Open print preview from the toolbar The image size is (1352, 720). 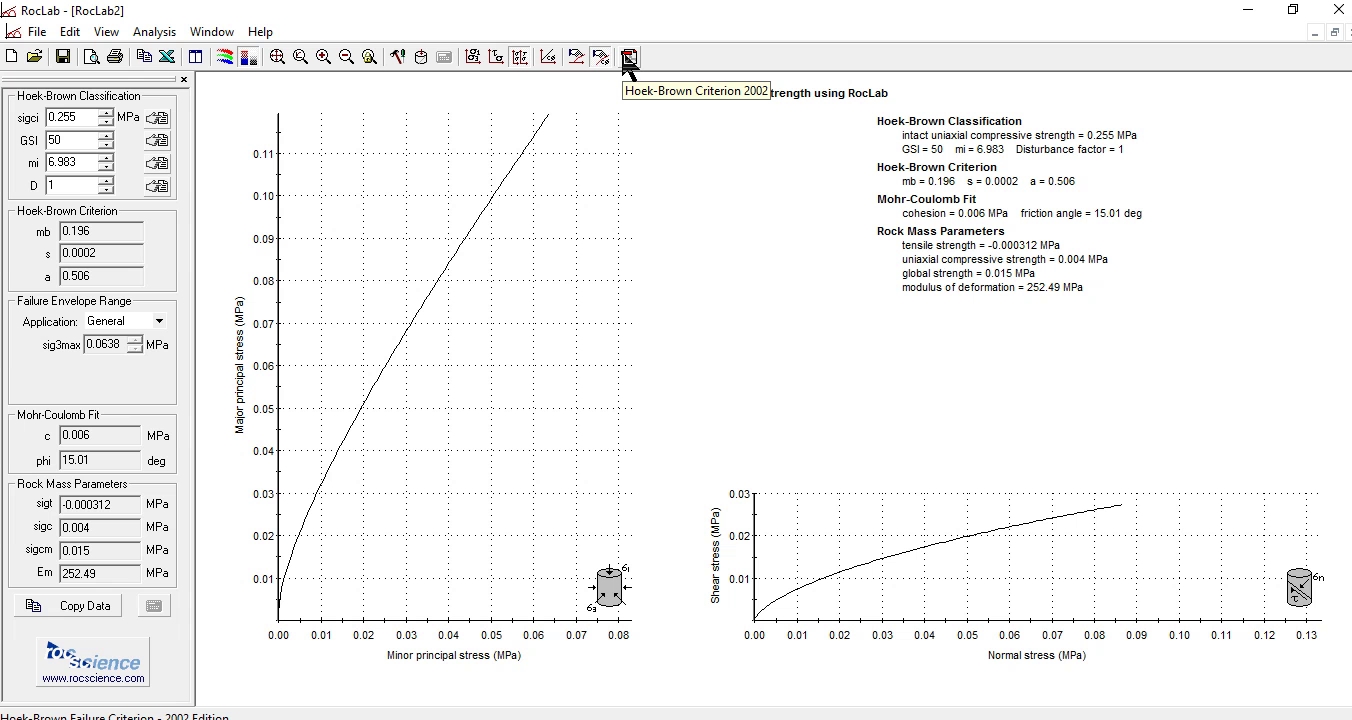tap(91, 57)
